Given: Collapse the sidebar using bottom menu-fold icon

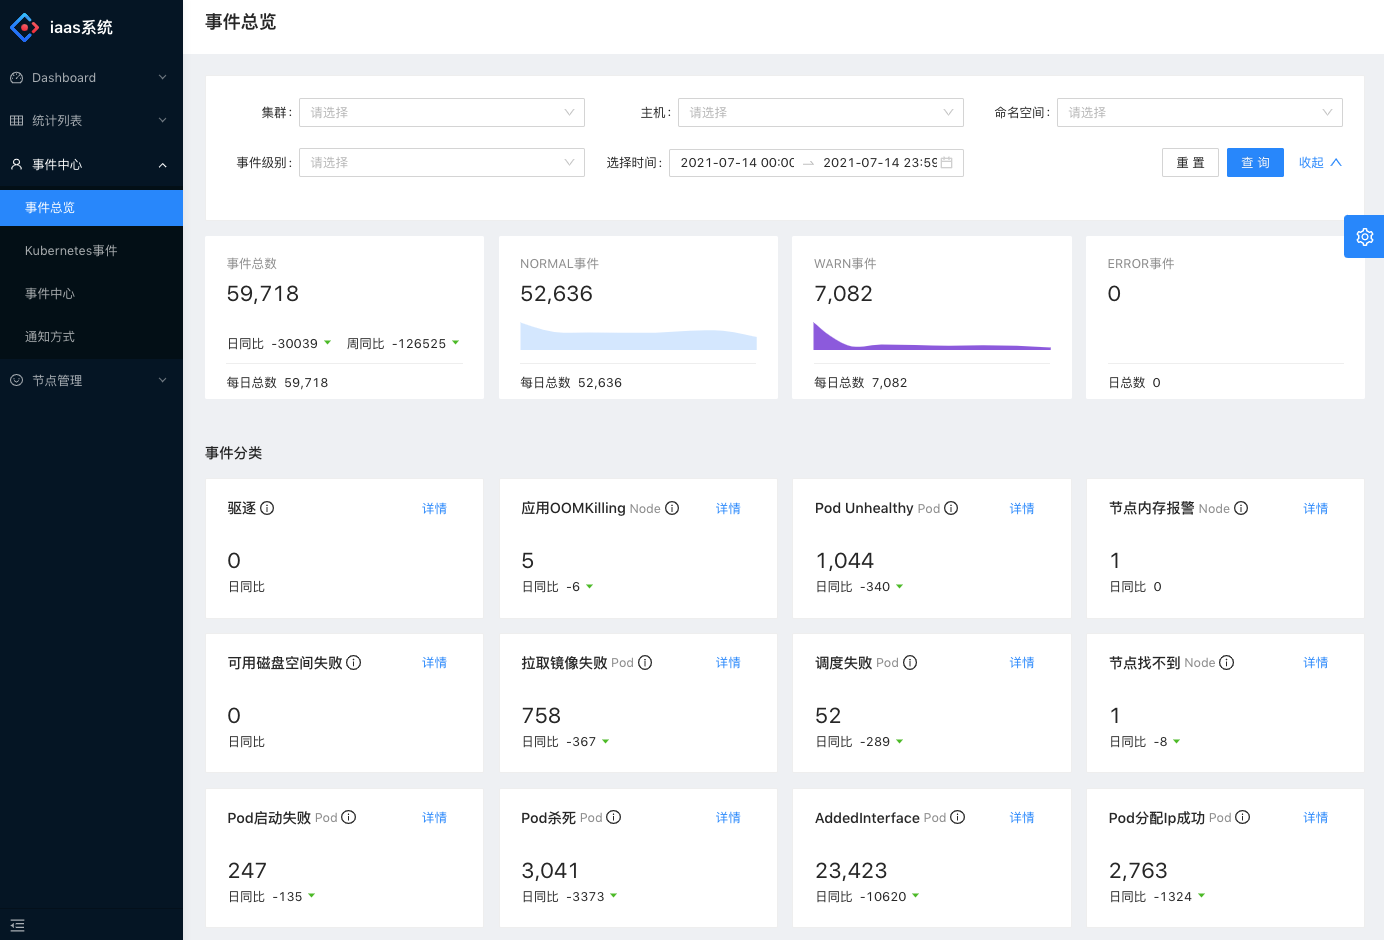Looking at the screenshot, I should pyautogui.click(x=17, y=925).
